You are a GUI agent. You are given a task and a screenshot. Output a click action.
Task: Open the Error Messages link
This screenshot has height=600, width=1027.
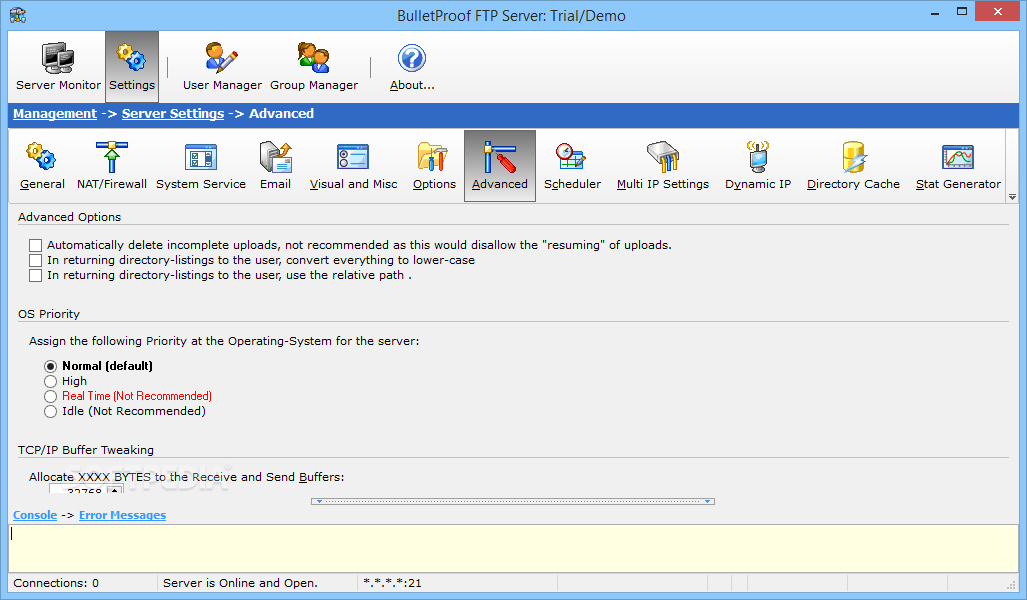point(122,515)
